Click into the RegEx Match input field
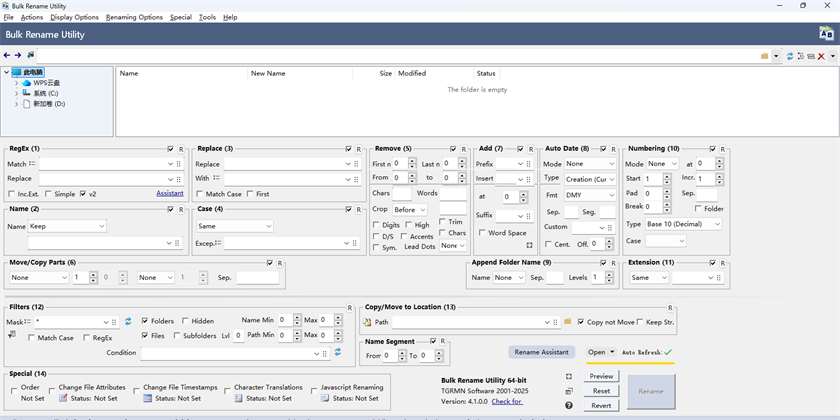This screenshot has width=840, height=420. (102, 164)
